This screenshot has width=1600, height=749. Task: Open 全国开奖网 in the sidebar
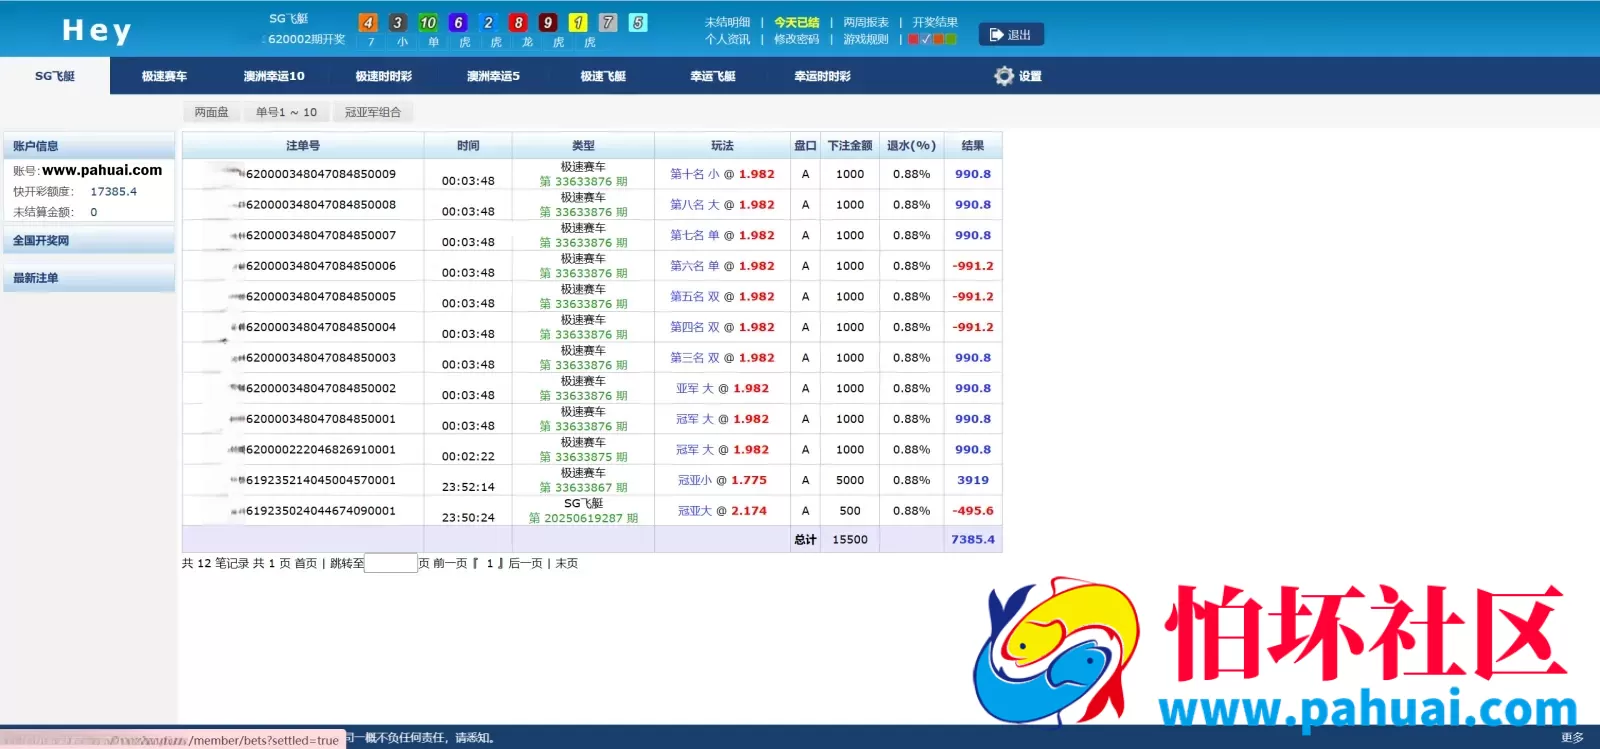[89, 241]
